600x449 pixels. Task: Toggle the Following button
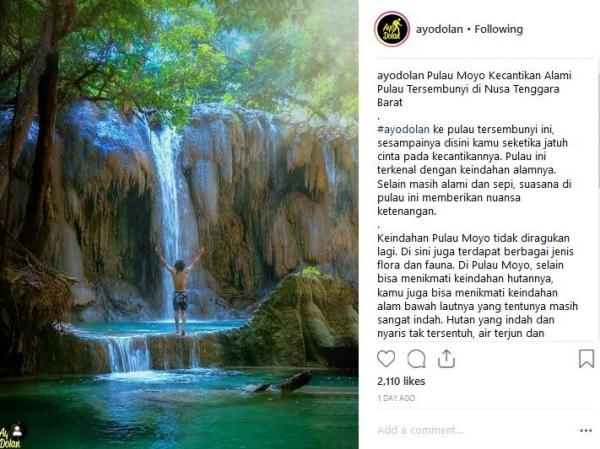click(499, 29)
